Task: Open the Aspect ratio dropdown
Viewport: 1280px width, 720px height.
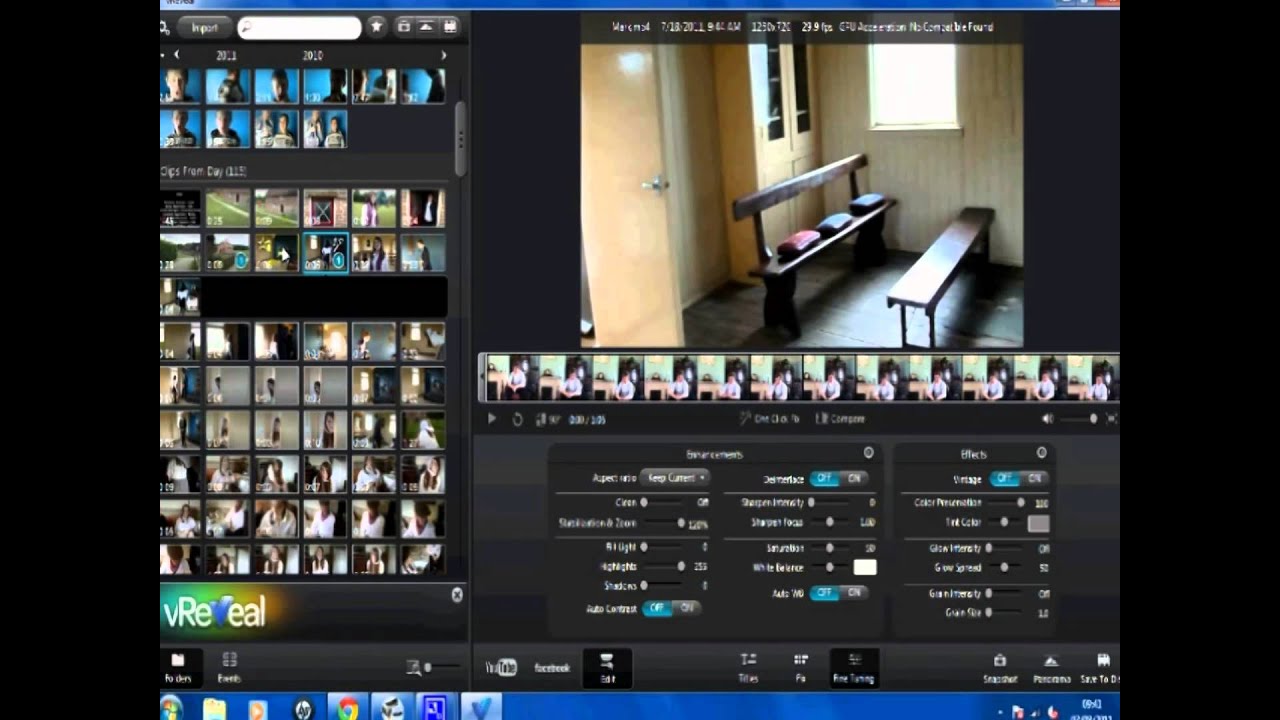Action: pyautogui.click(x=674, y=478)
